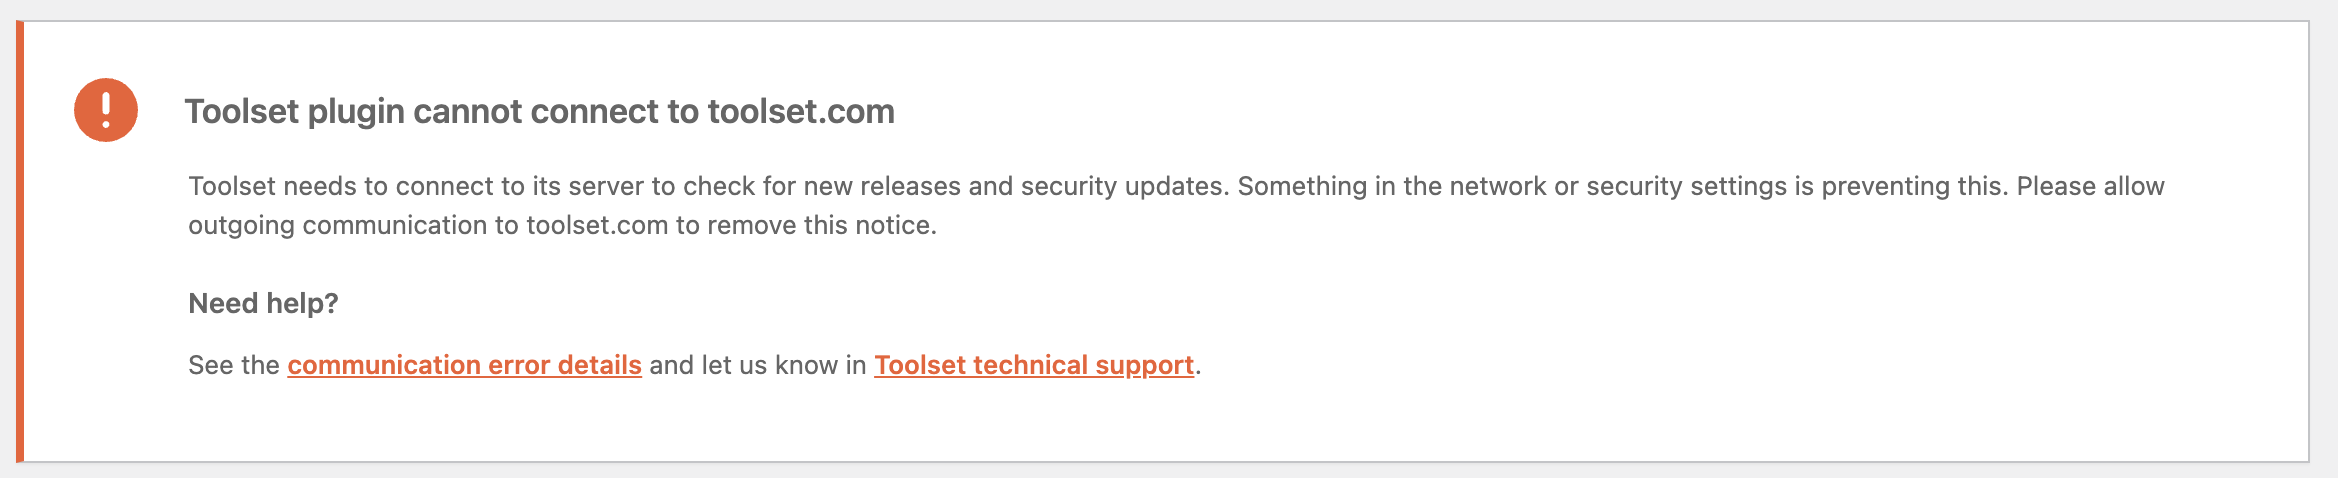Image resolution: width=2338 pixels, height=478 pixels.
Task: Click the "check for" words in the message
Action: 738,187
